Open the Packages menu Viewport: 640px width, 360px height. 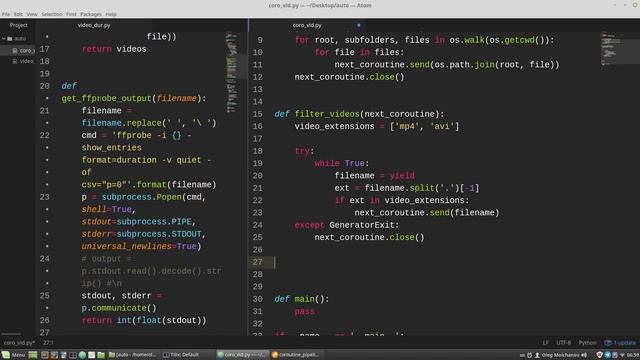pos(91,14)
